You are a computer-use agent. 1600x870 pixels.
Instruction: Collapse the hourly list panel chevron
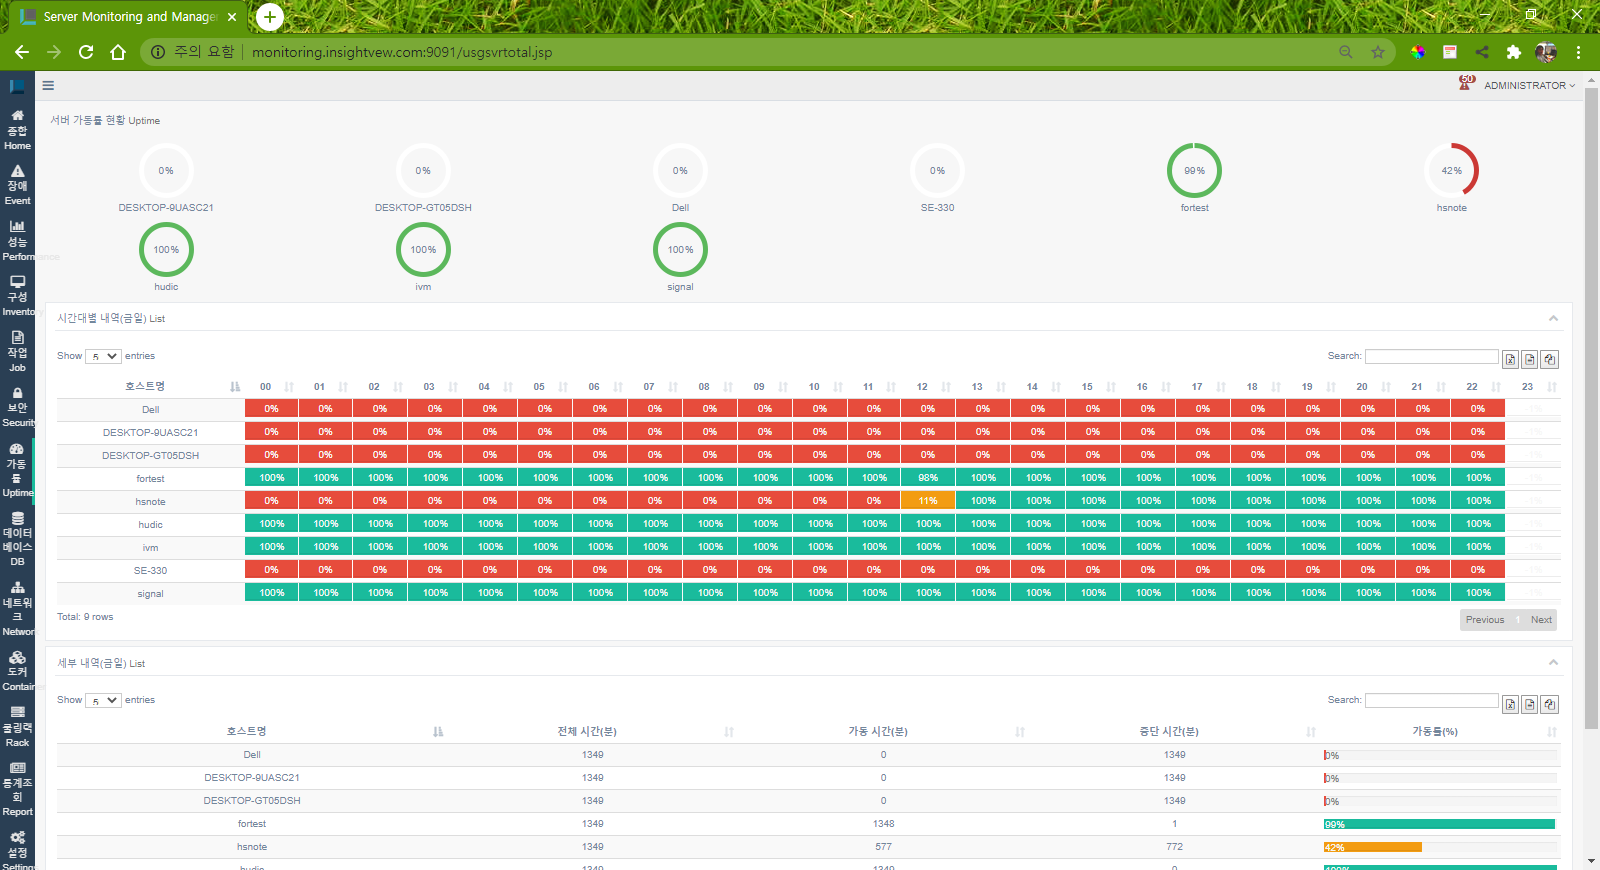pyautogui.click(x=1553, y=319)
